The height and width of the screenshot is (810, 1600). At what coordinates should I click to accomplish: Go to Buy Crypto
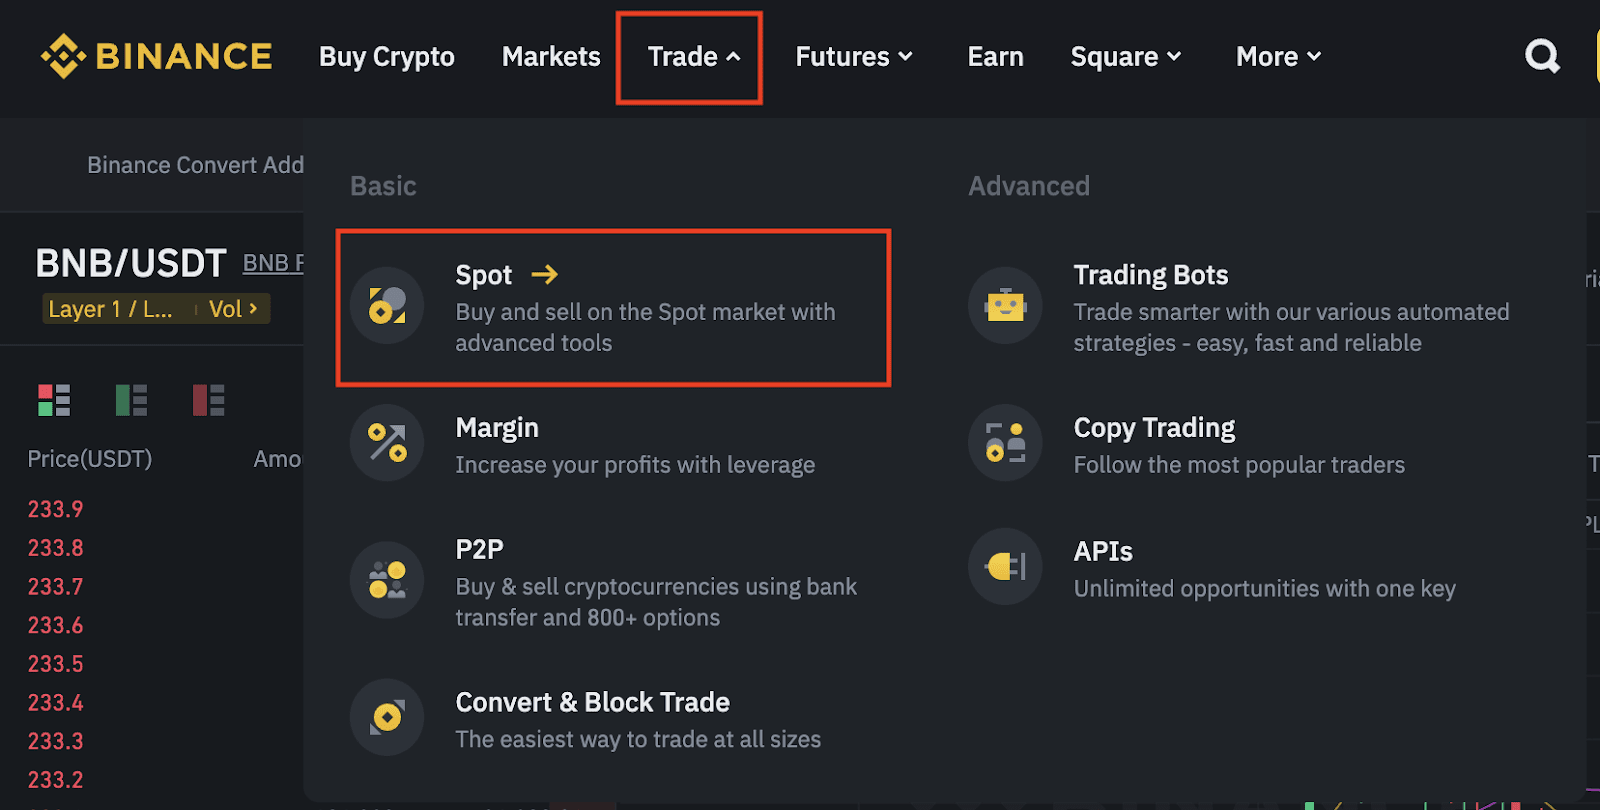[387, 57]
